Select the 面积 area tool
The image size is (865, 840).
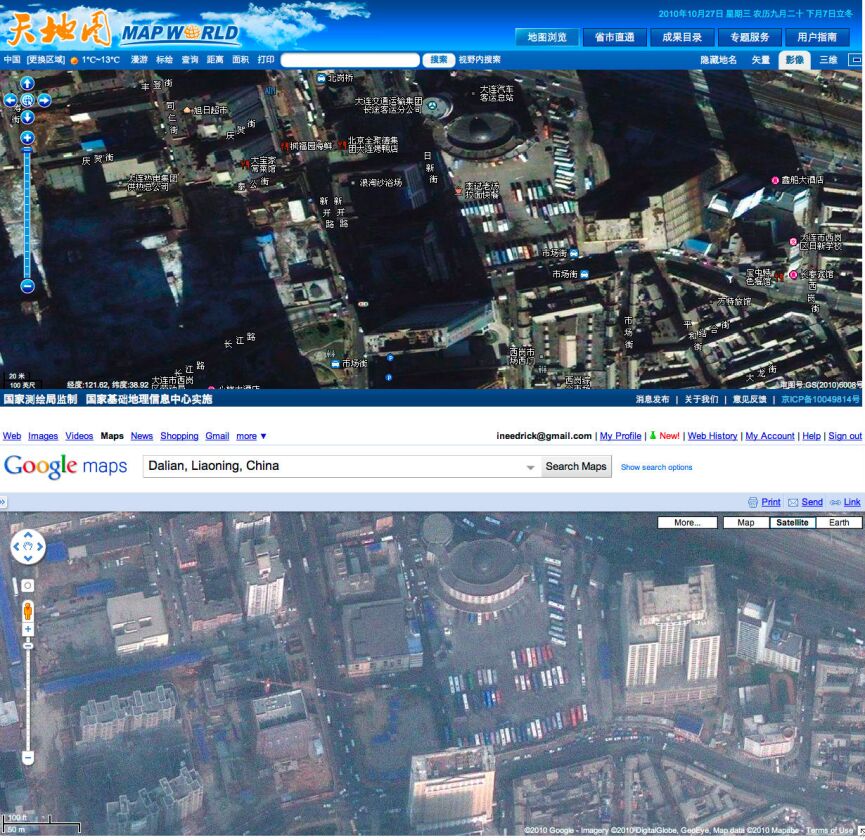pyautogui.click(x=241, y=60)
